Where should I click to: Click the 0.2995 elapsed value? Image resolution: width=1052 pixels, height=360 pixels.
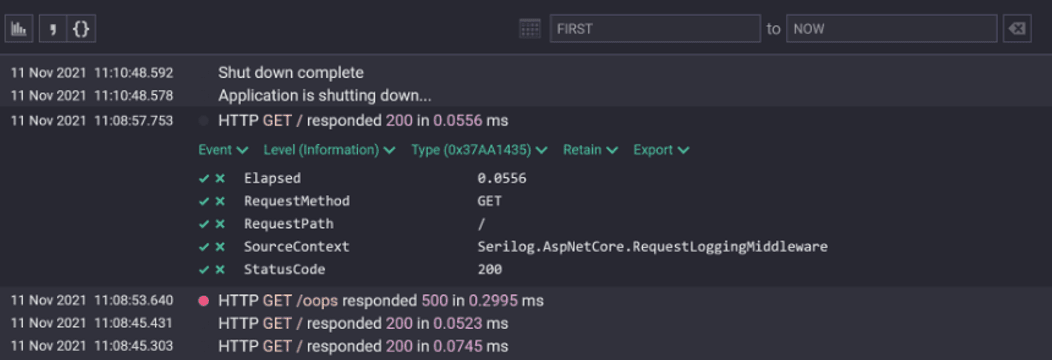pyautogui.click(x=493, y=301)
